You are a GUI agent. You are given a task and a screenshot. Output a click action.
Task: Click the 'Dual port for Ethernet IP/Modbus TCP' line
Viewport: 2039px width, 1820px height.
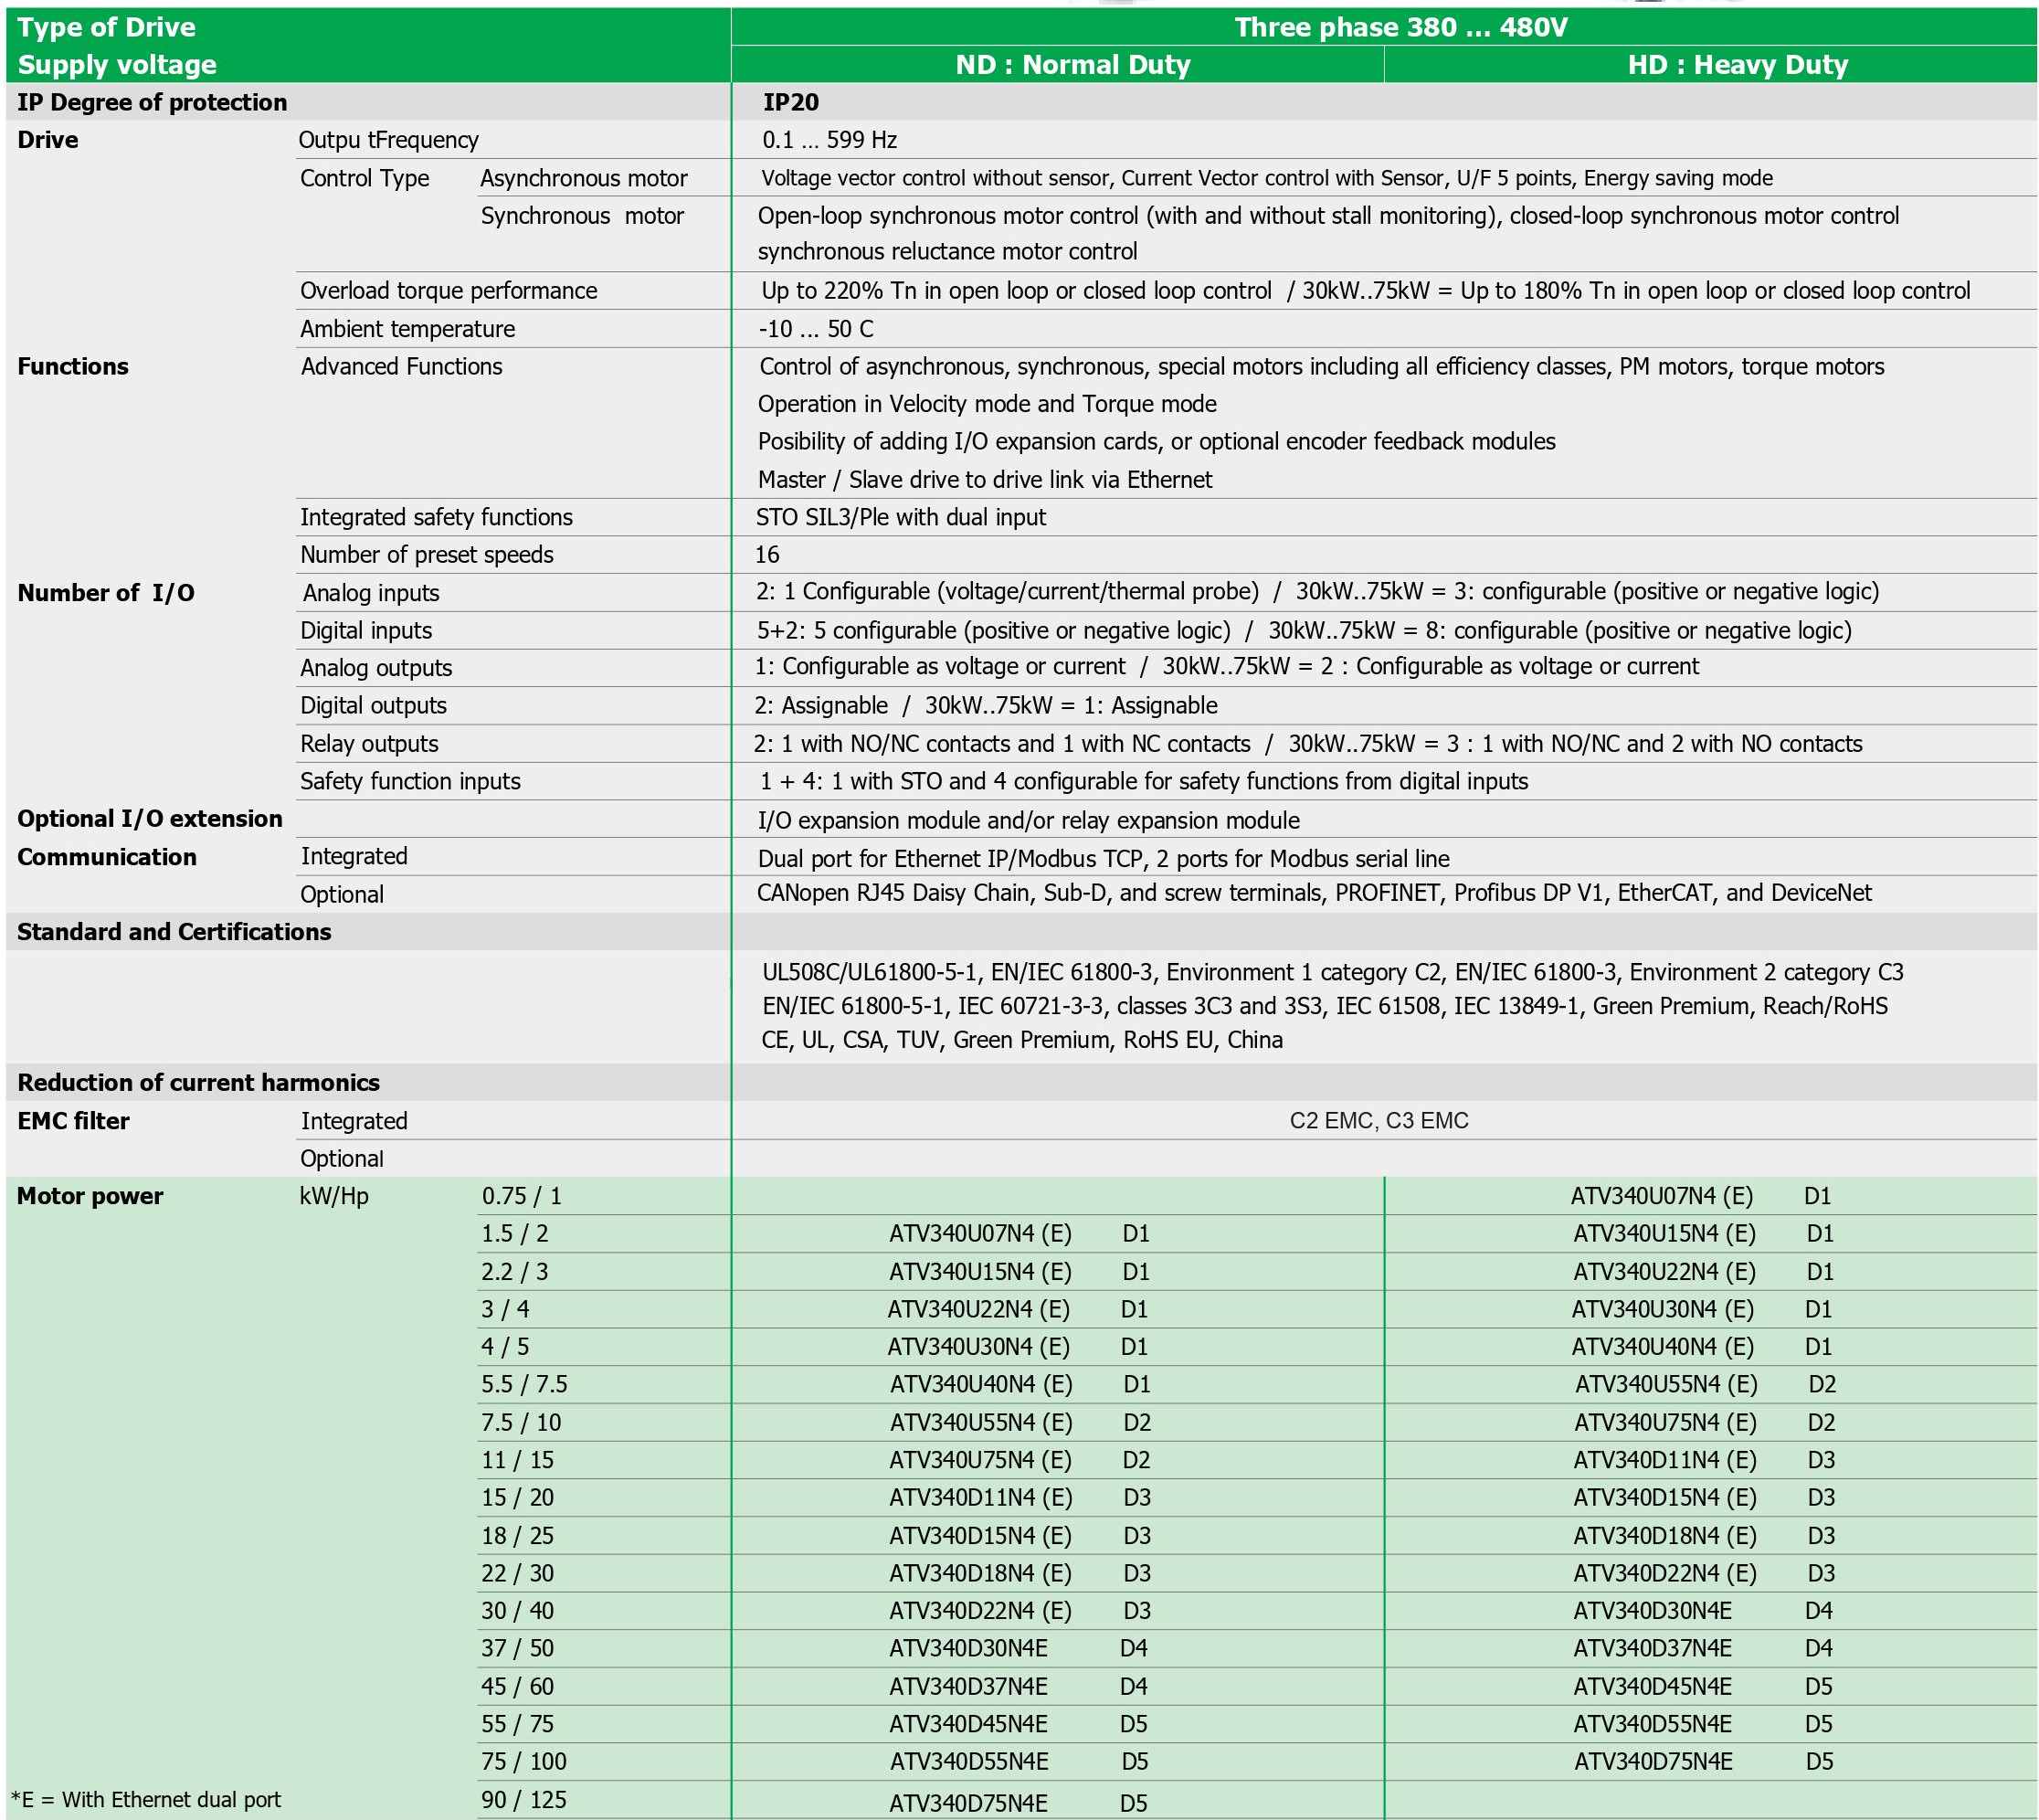pos(1103,859)
